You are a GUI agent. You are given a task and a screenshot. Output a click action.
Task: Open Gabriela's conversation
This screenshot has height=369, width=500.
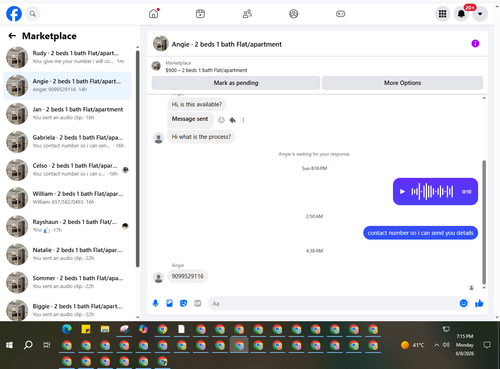coord(67,142)
